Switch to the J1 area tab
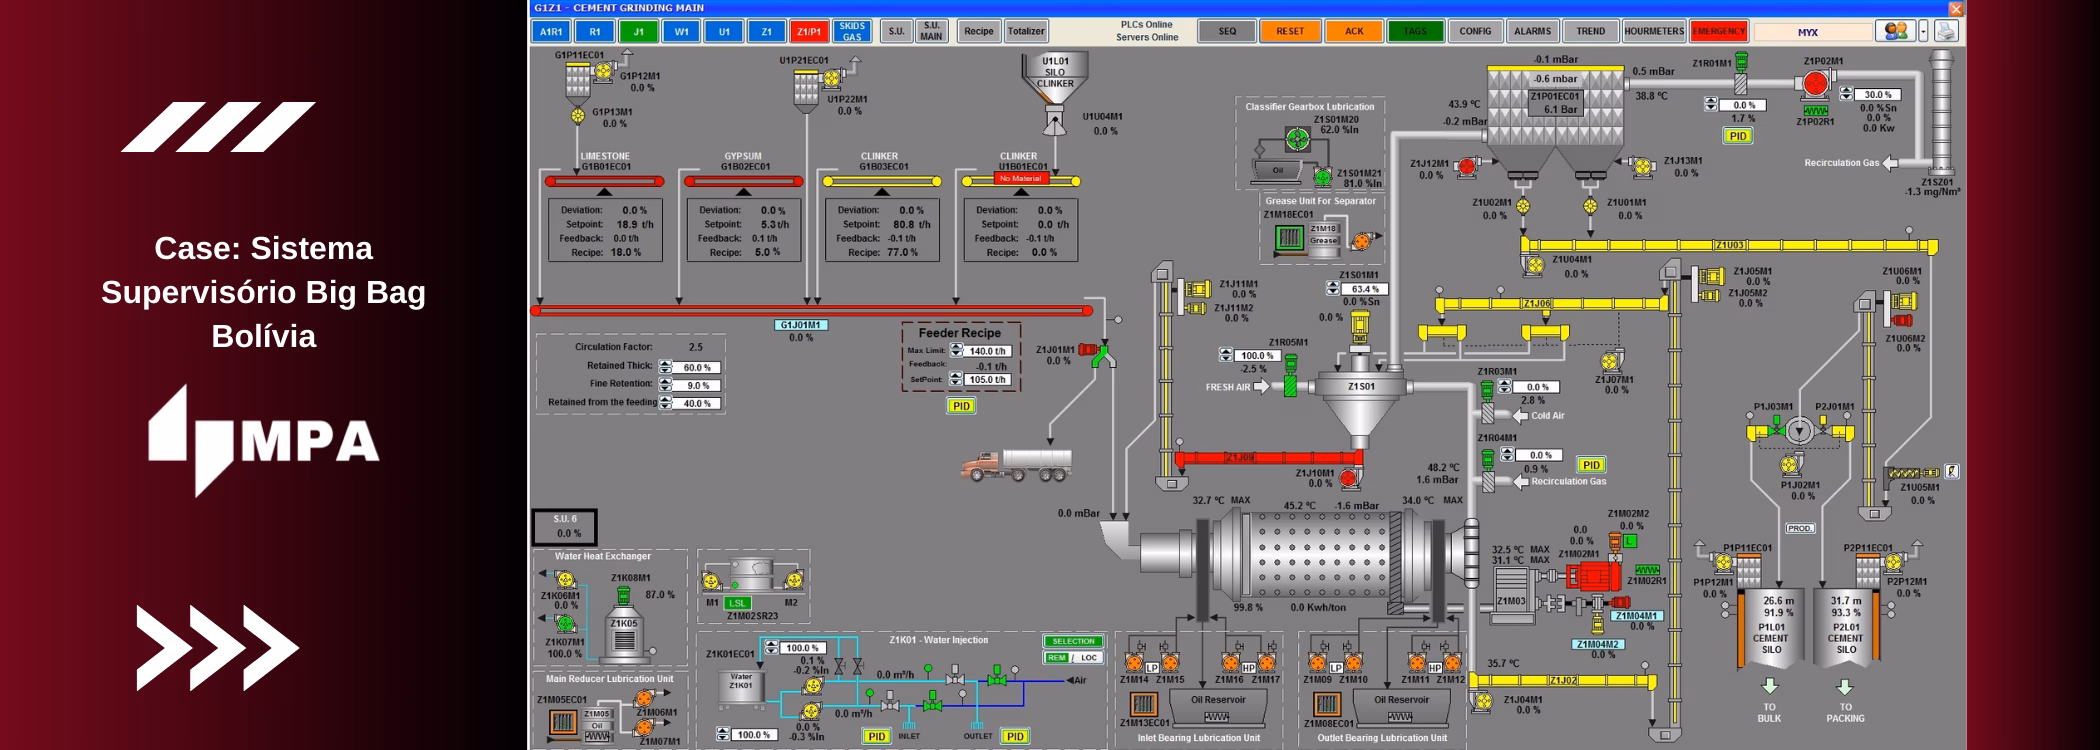Viewport: 2100px width, 750px height. pos(638,32)
